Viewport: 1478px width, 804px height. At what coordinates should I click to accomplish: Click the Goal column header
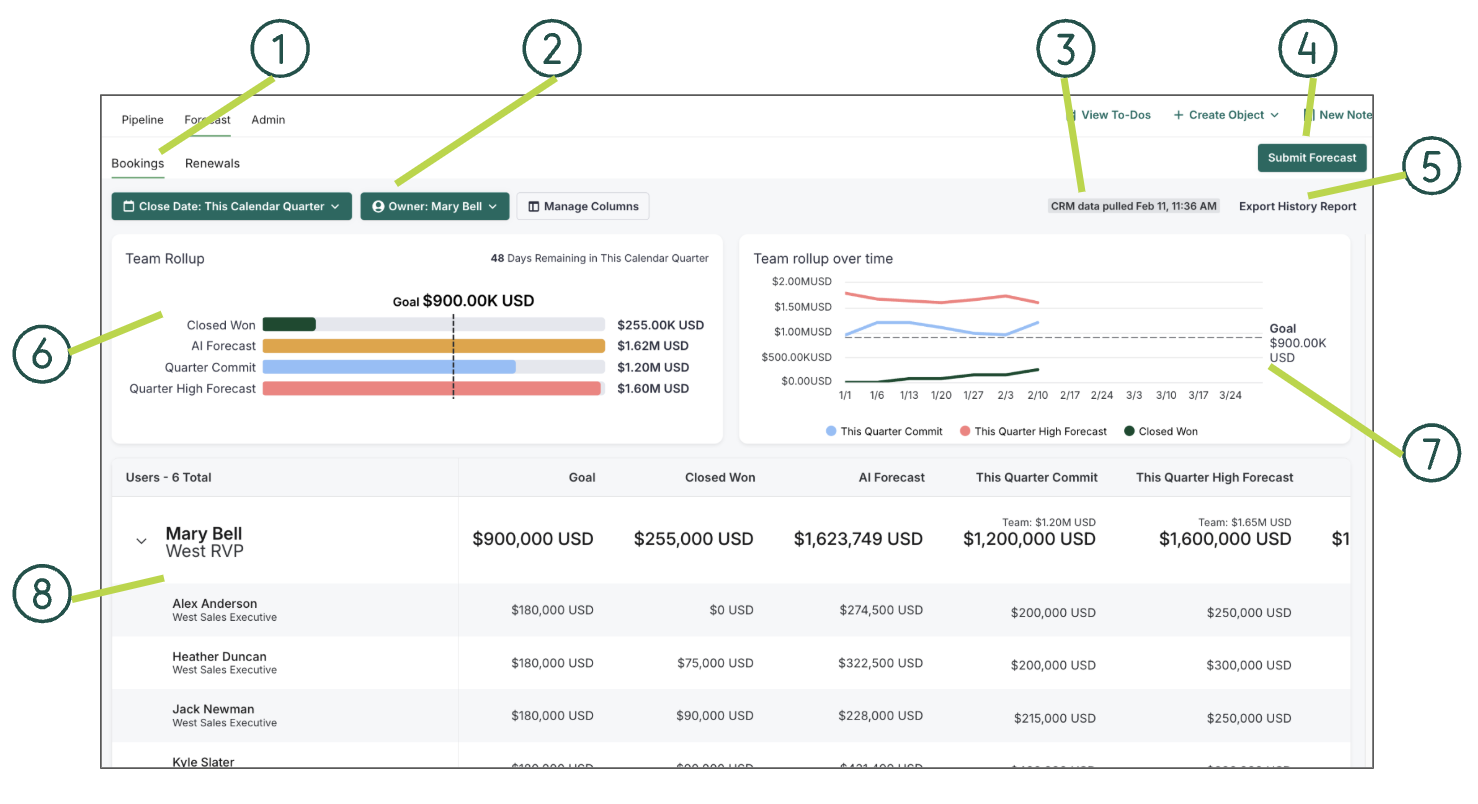[582, 477]
